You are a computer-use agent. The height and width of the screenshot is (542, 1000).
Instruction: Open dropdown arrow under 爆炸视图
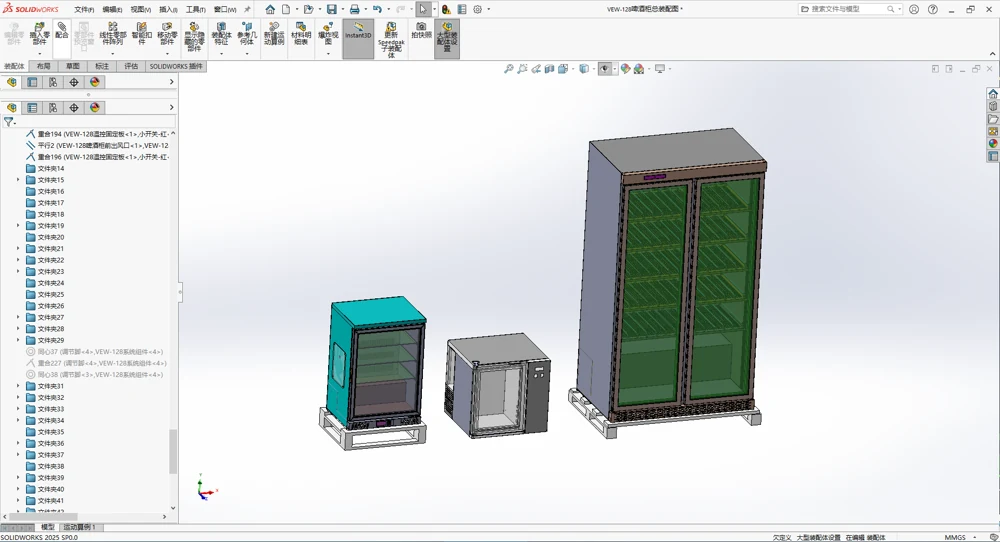coord(328,54)
